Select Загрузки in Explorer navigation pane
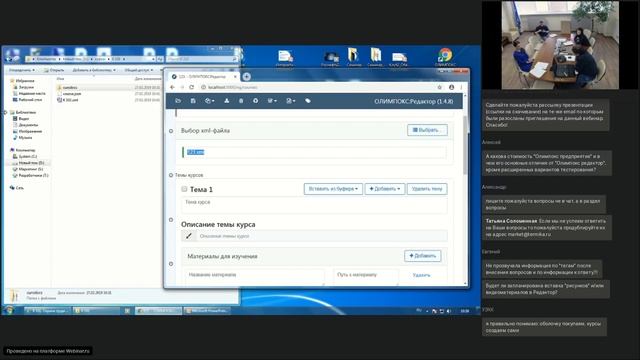Screen dimensions: 640x360 pos(24,87)
